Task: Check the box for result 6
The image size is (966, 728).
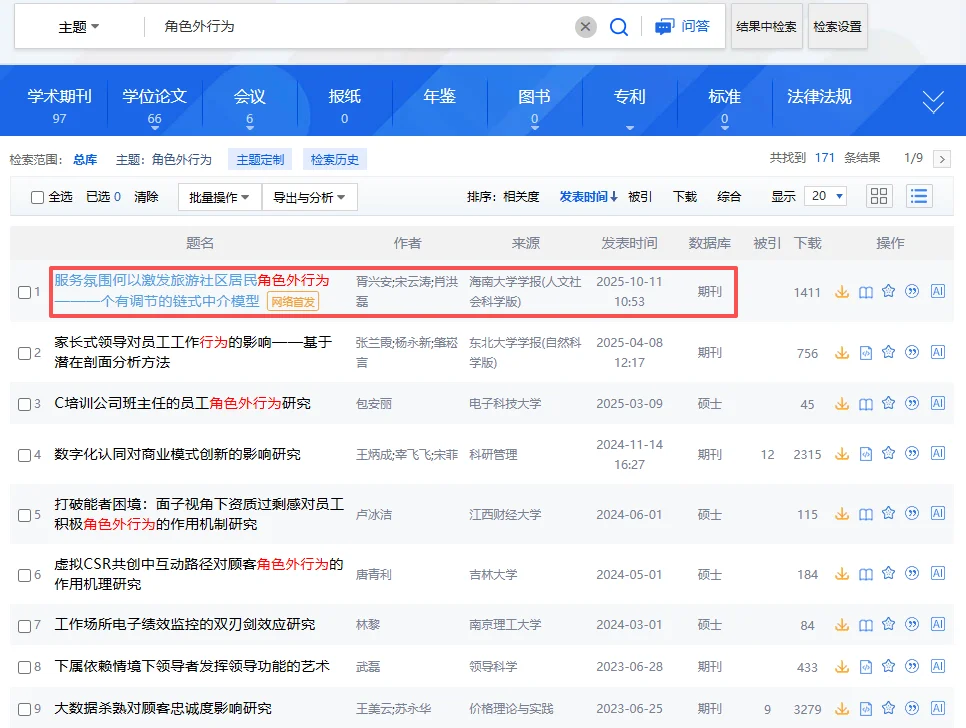Action: (x=25, y=575)
